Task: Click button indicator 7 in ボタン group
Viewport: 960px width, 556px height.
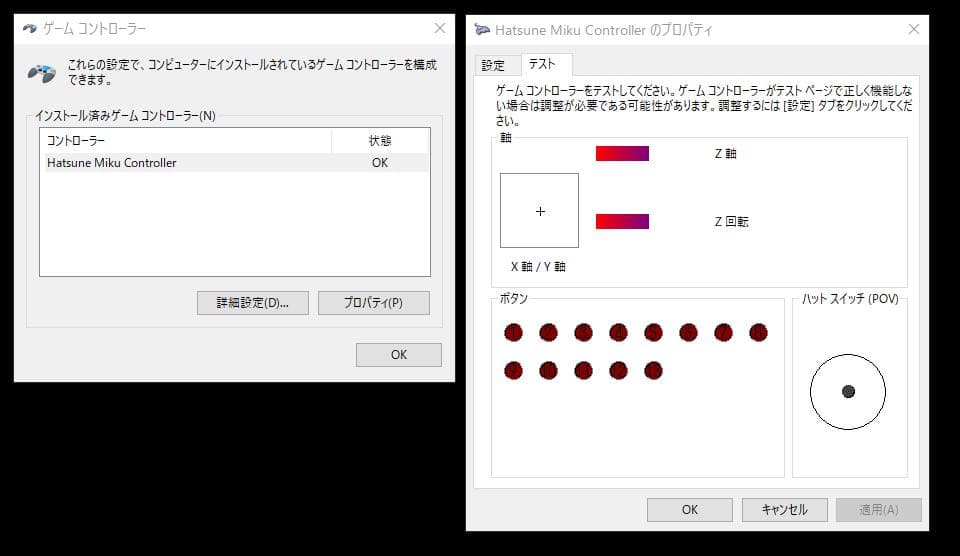Action: [723, 332]
